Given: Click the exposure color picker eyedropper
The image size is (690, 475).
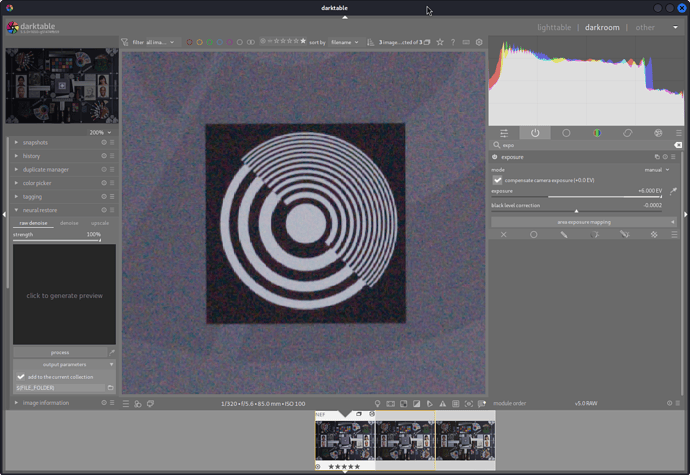Looking at the screenshot, I should point(673,191).
